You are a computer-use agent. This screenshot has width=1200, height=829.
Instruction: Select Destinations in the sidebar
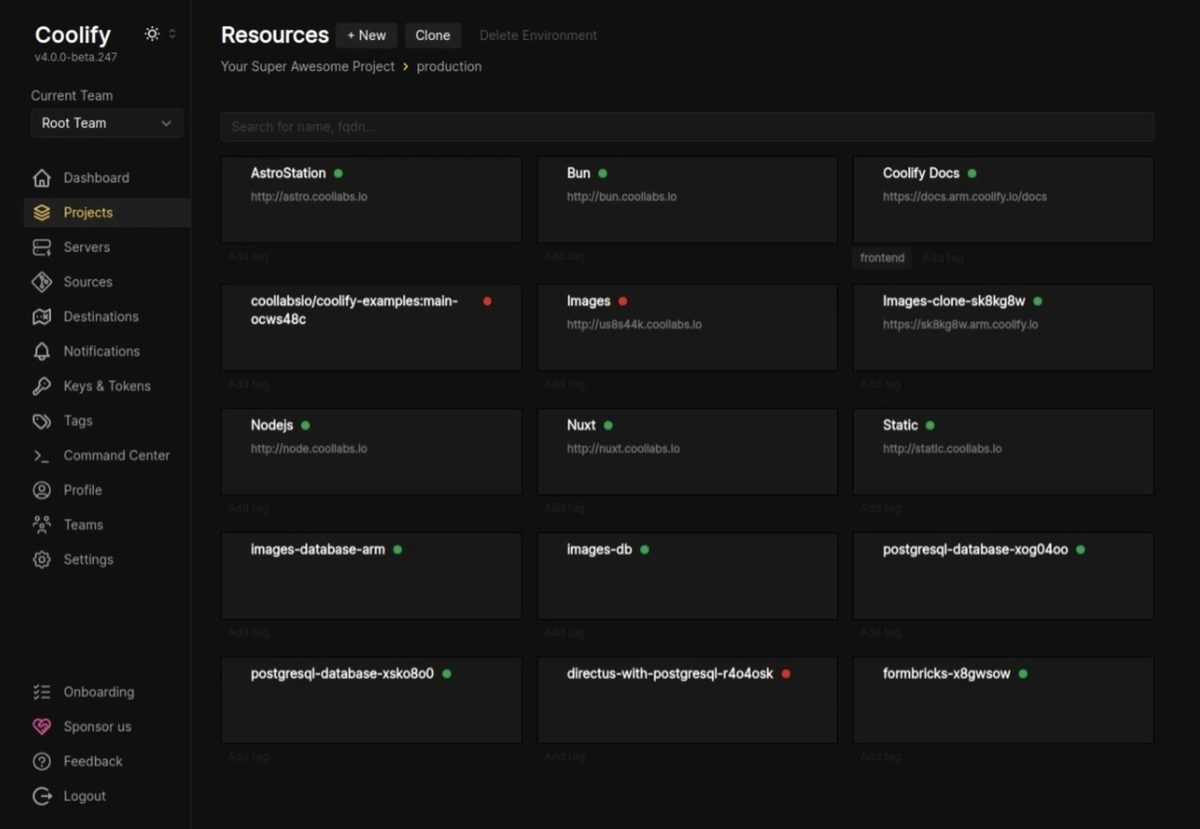pyautogui.click(x=107, y=317)
